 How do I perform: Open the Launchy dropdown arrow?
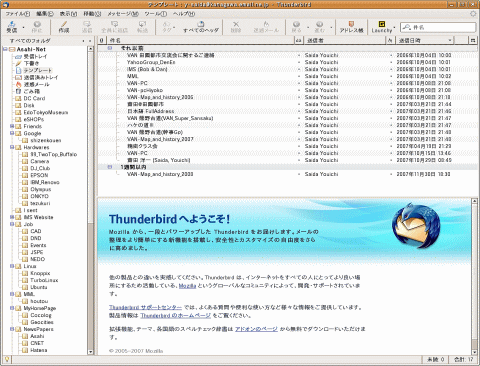point(394,28)
